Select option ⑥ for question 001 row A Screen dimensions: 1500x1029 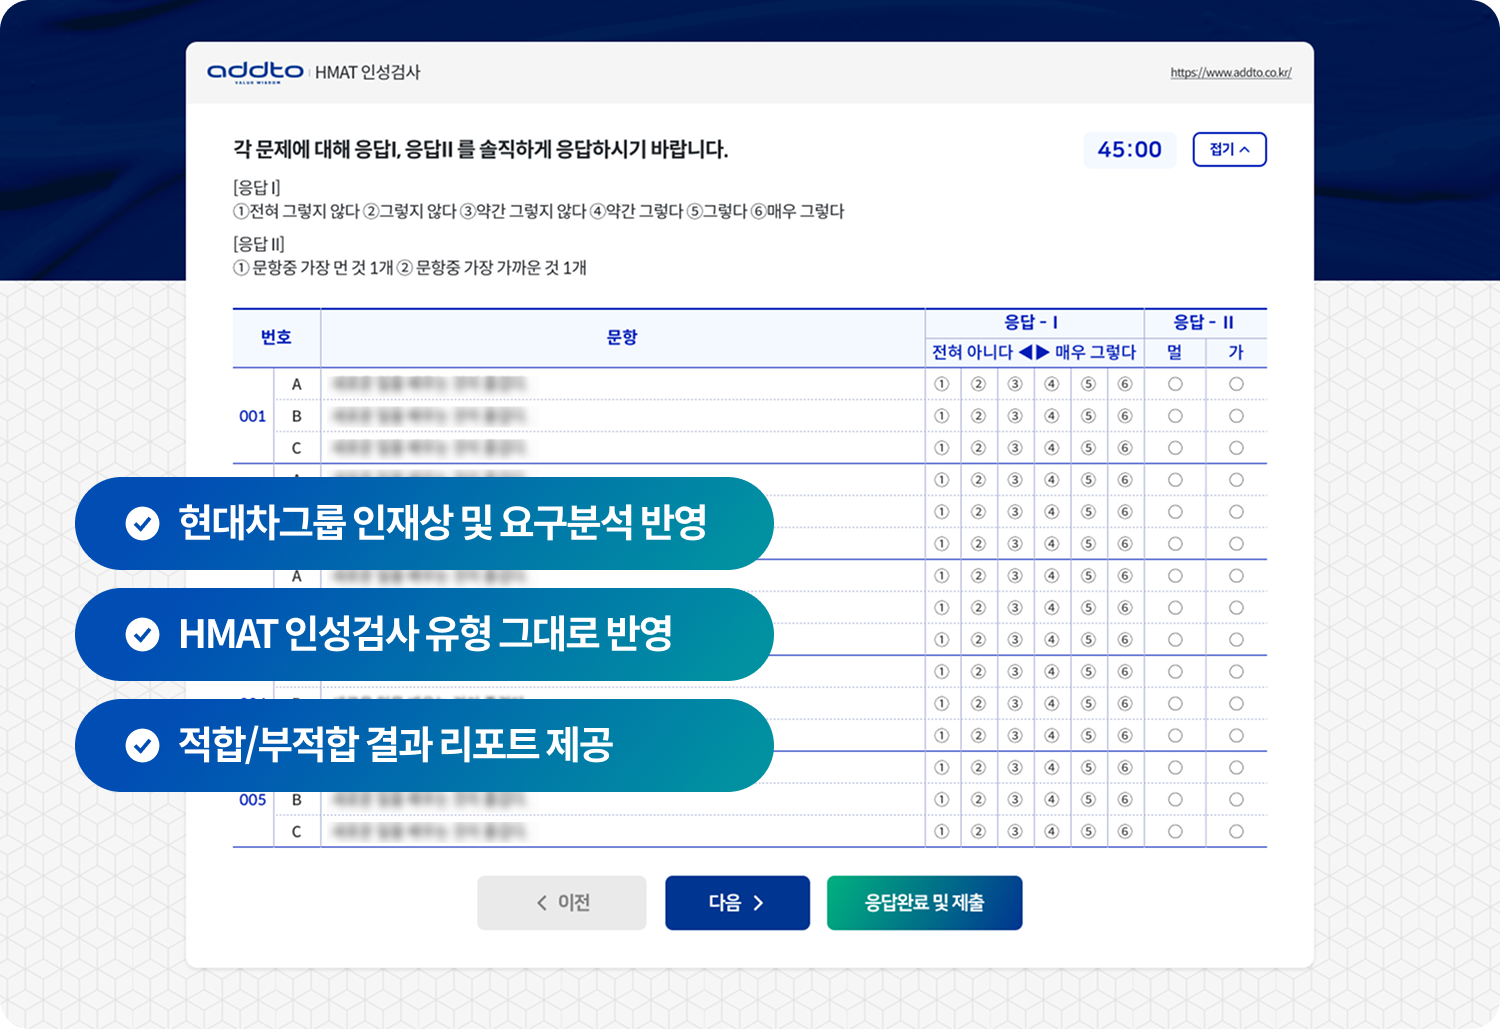pyautogui.click(x=1125, y=384)
